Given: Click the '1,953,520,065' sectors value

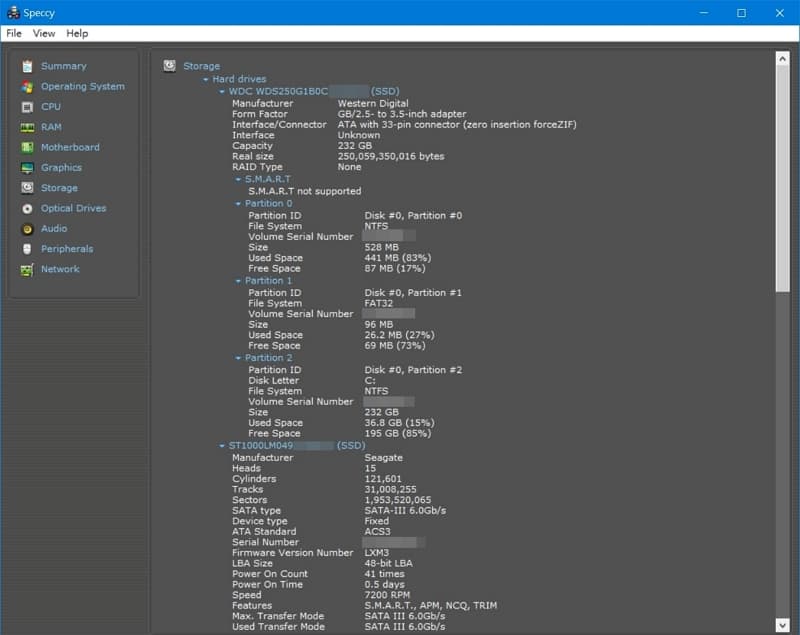Looking at the screenshot, I should pyautogui.click(x=397, y=500).
